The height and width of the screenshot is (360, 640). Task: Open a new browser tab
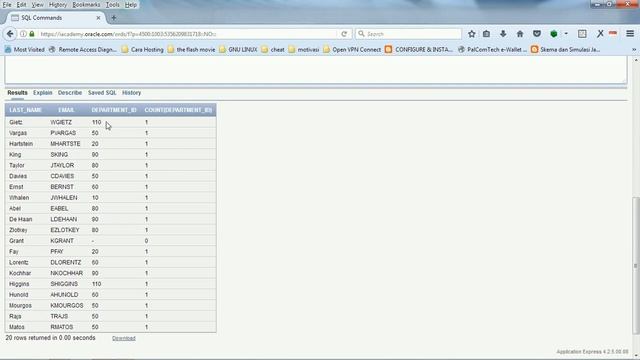114,18
